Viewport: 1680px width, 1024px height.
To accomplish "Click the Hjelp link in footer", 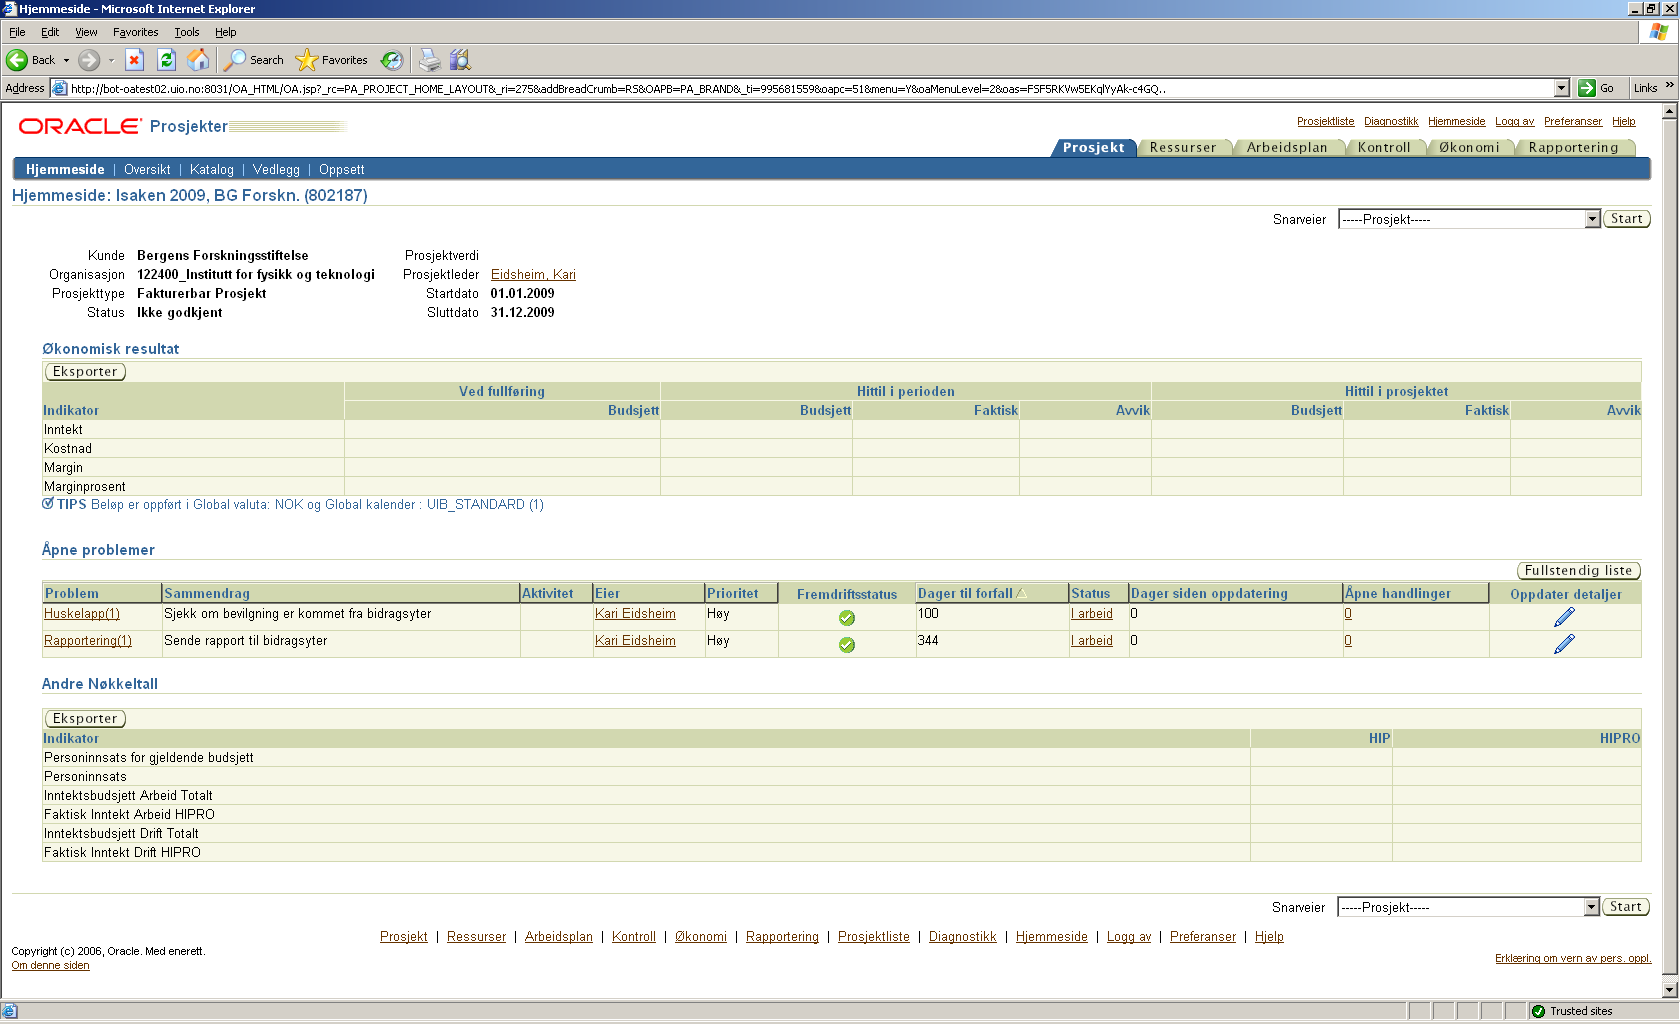I will pos(1269,936).
